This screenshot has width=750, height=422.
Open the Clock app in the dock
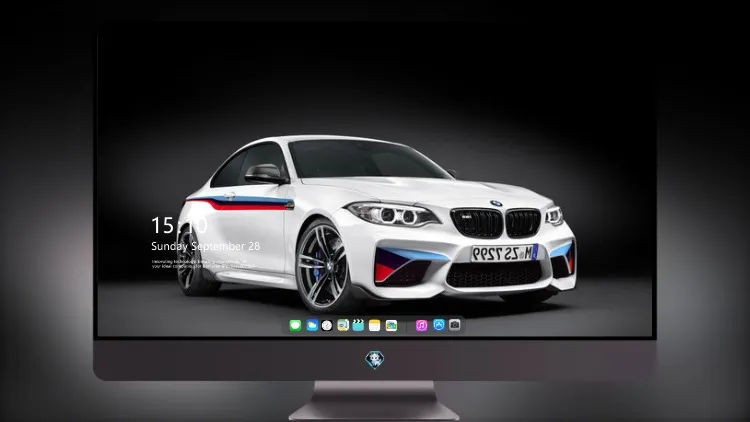point(327,325)
